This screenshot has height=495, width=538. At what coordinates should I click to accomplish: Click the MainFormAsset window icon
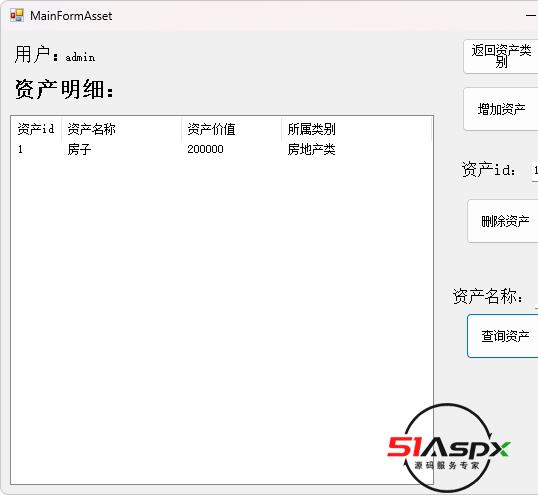[x=17, y=15]
